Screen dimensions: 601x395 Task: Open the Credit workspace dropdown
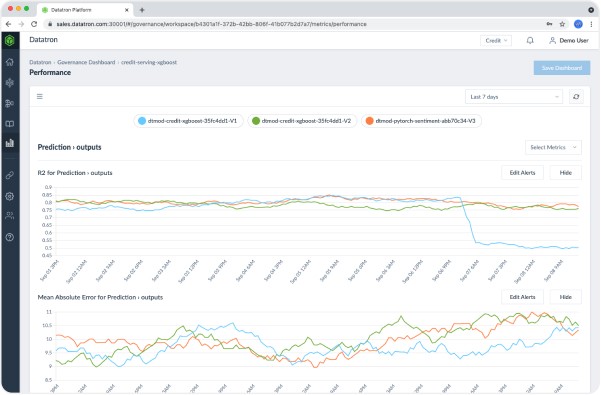click(496, 40)
